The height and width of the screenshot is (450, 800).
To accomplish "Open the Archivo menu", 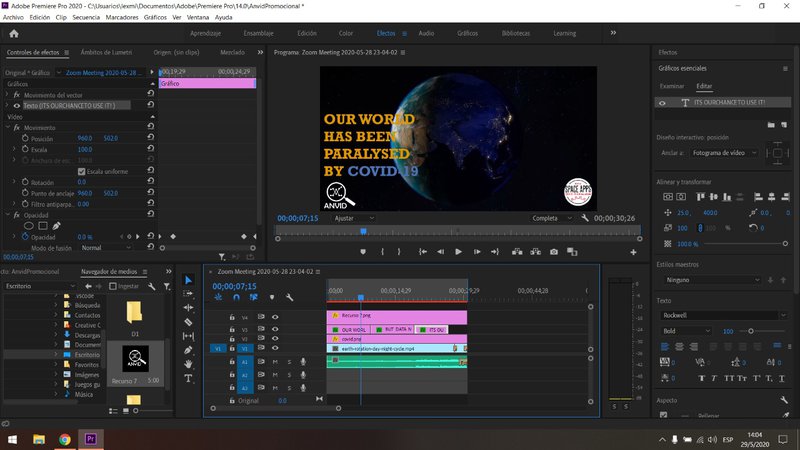I will pos(13,17).
